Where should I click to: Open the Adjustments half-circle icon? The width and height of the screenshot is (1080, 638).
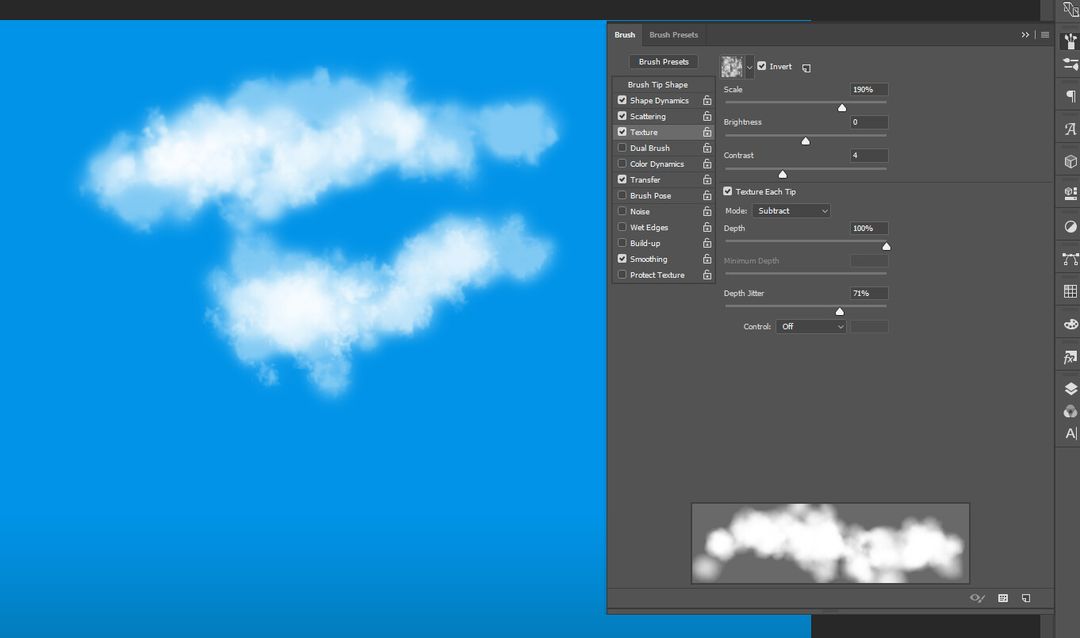click(x=1070, y=227)
